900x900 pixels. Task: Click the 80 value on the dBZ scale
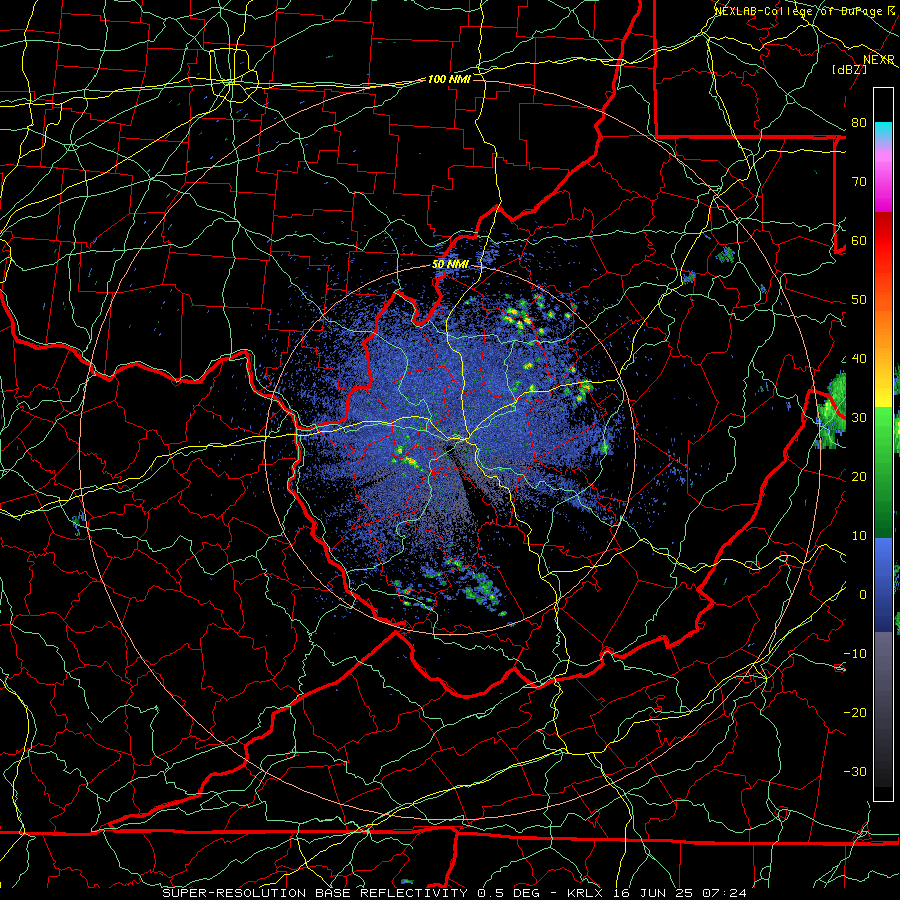tap(859, 123)
